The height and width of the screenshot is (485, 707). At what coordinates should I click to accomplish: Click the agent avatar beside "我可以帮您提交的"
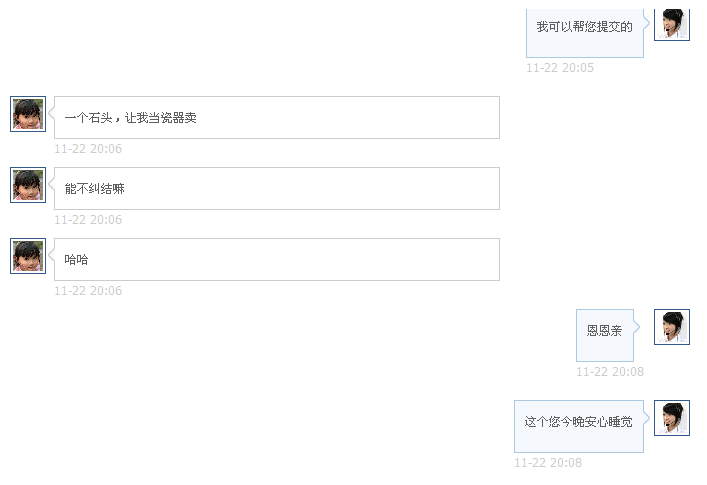(671, 22)
